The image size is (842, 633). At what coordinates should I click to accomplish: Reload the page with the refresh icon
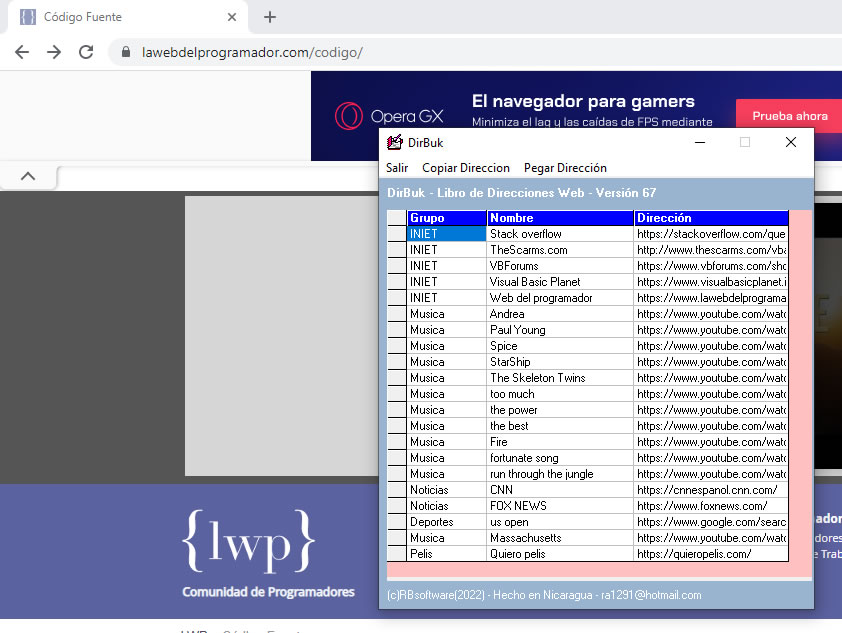86,52
